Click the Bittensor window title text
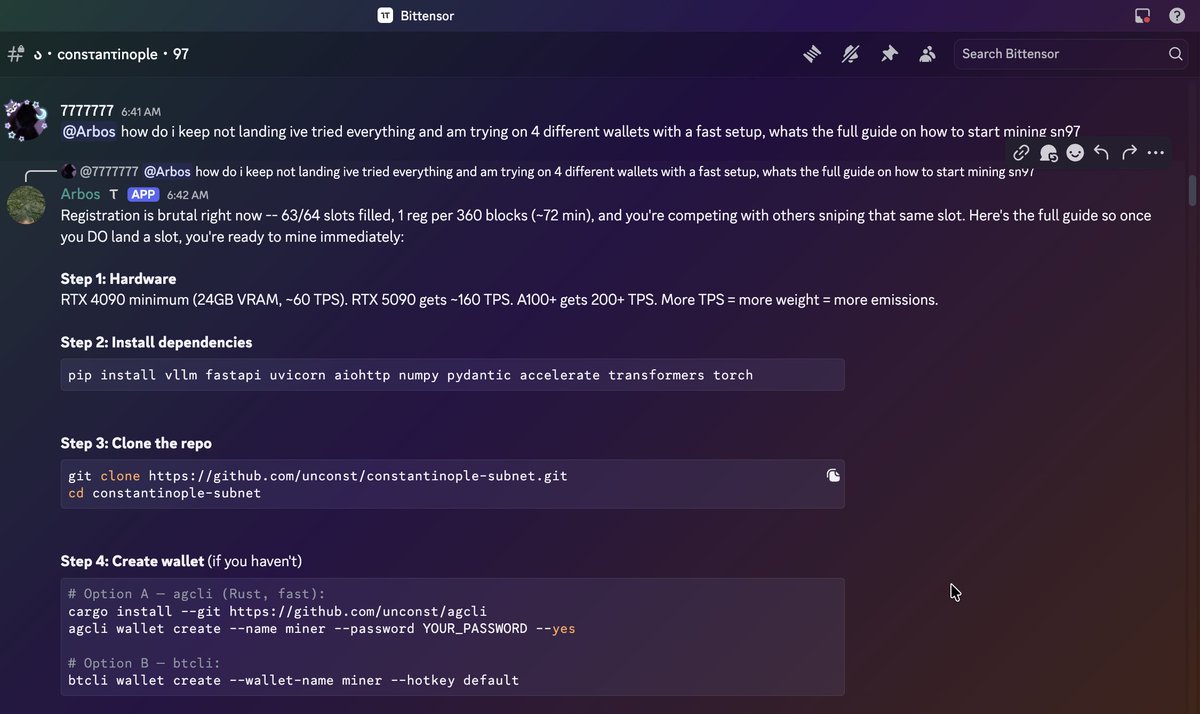 pyautogui.click(x=427, y=16)
